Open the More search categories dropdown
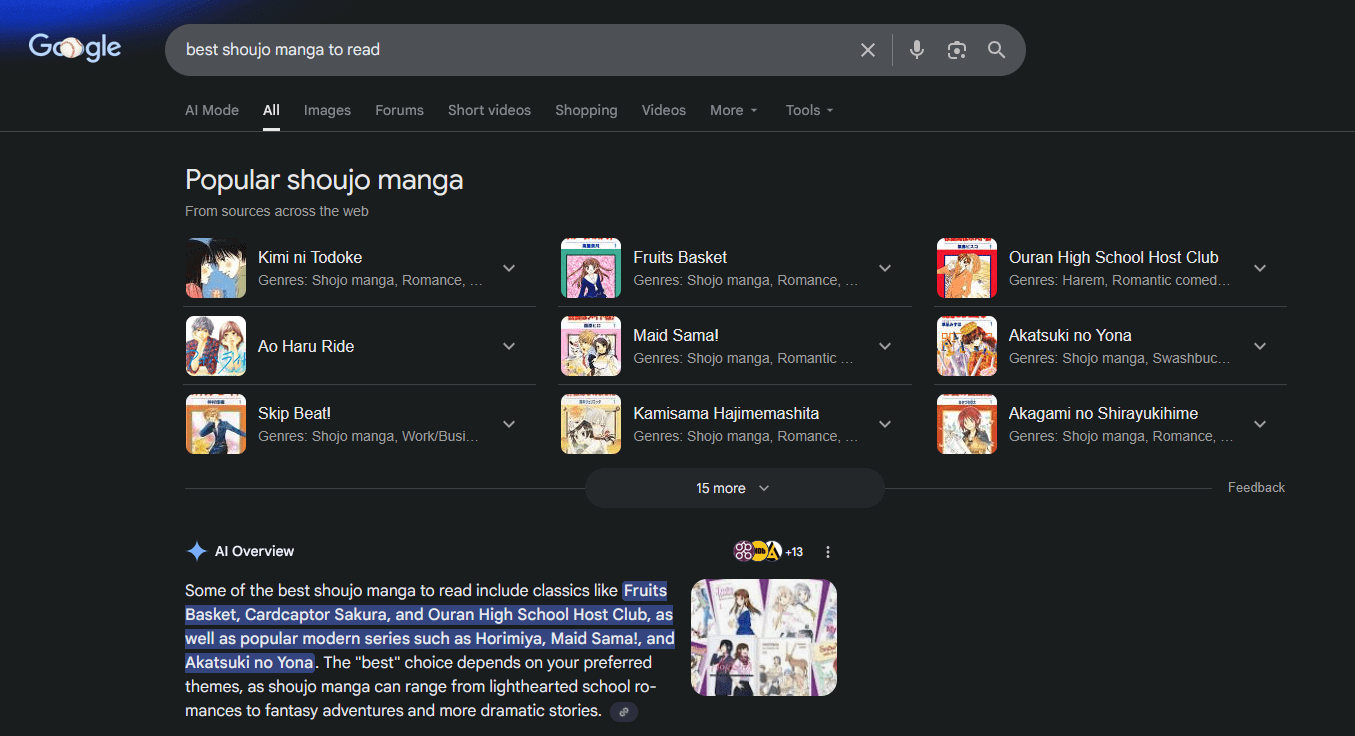The width and height of the screenshot is (1355, 736). (x=733, y=110)
